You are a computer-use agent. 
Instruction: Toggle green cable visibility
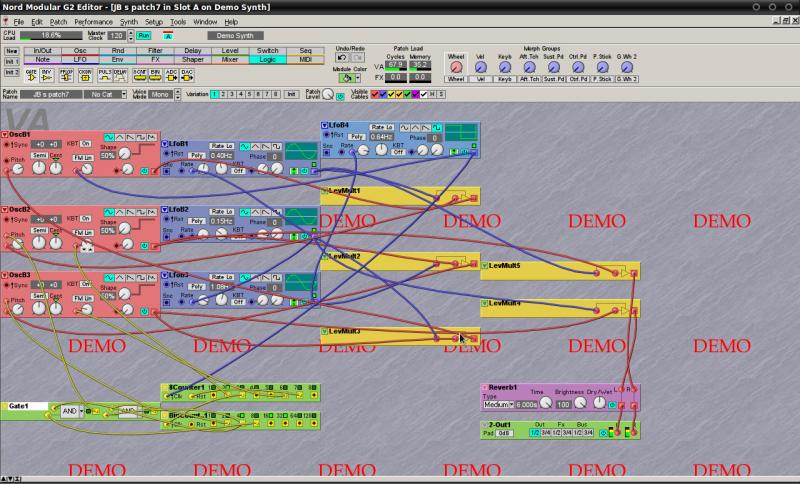click(407, 94)
